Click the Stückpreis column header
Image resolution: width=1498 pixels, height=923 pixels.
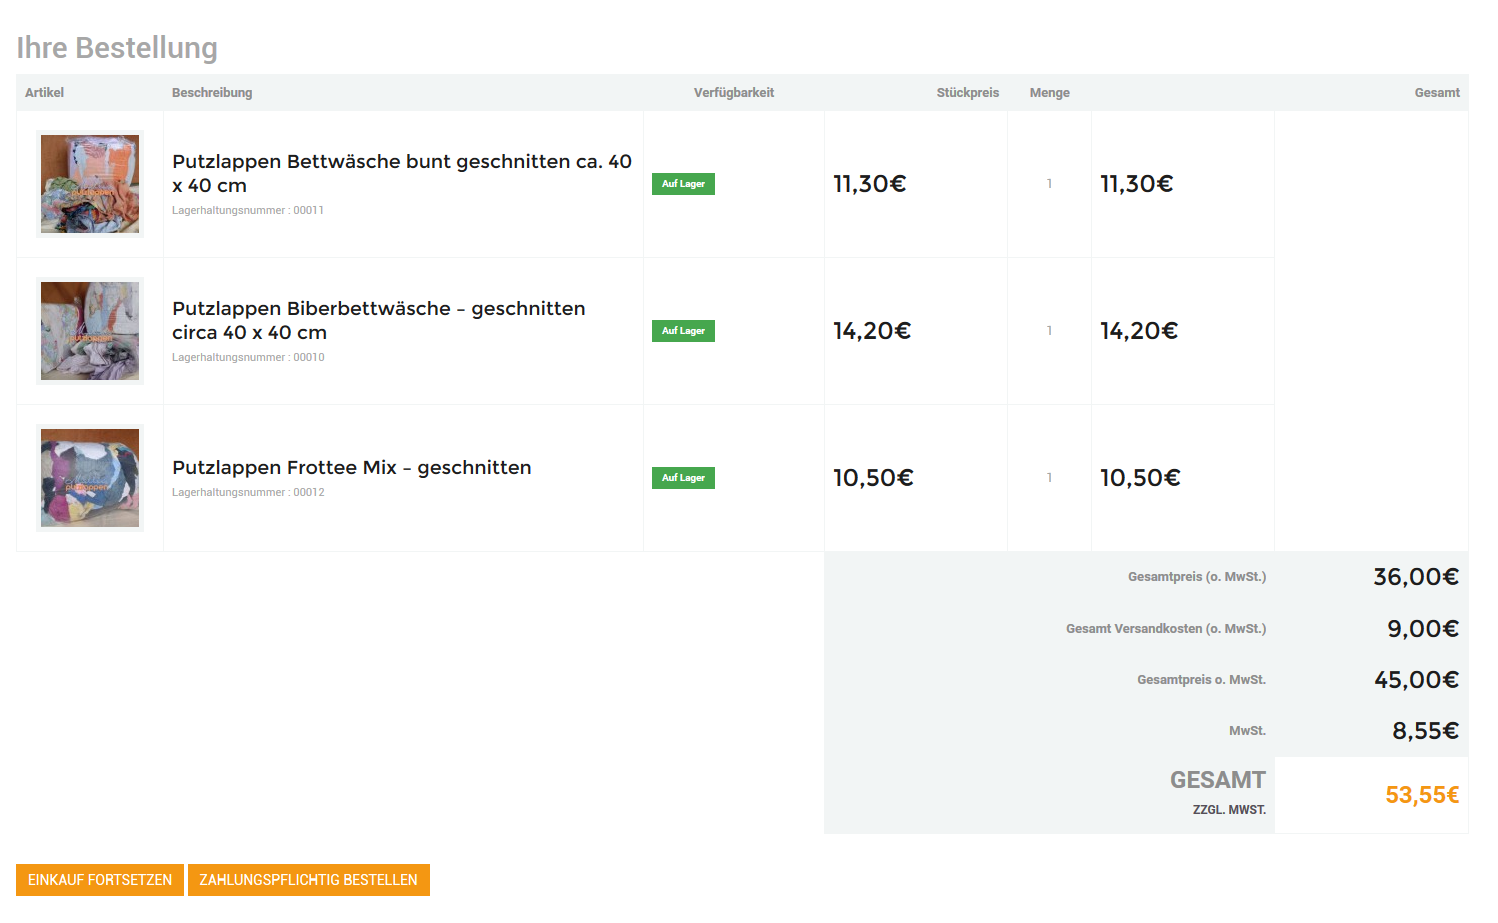point(967,93)
